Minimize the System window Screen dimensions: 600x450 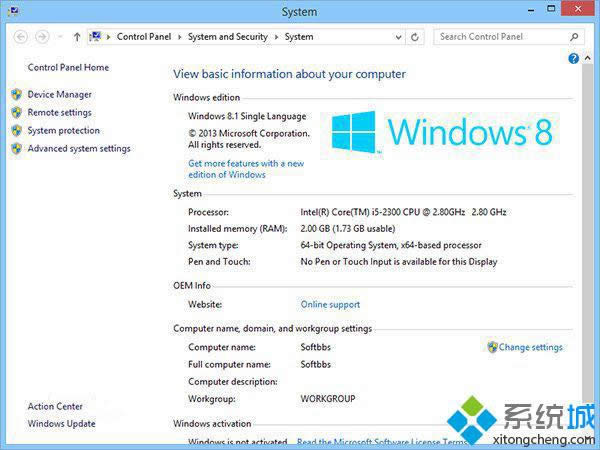[x=531, y=11]
